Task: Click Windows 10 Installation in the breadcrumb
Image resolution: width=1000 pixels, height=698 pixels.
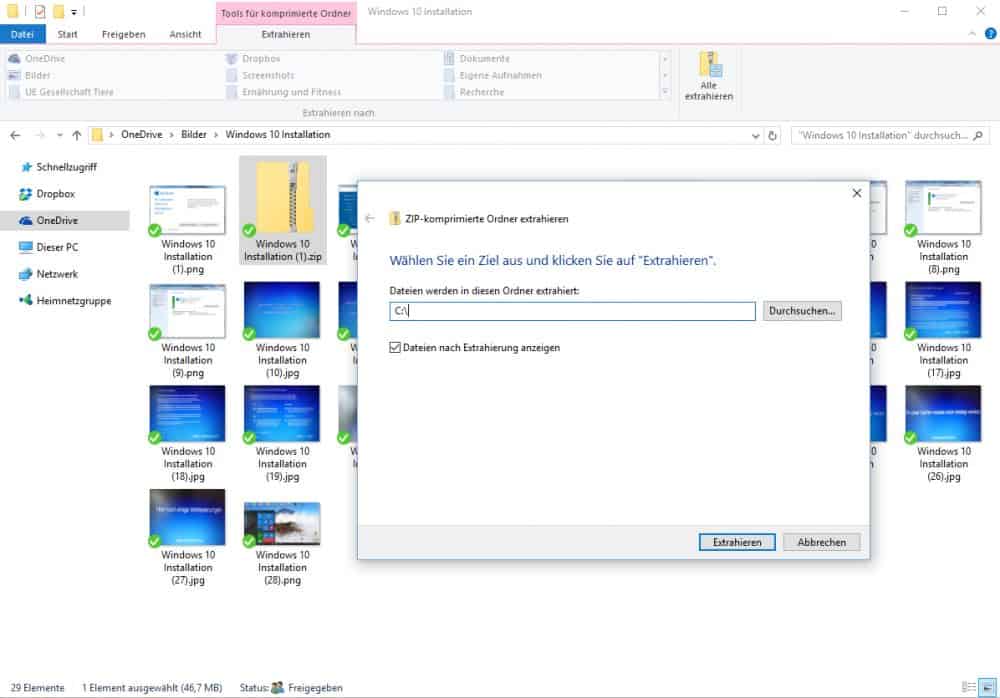Action: click(x=277, y=135)
